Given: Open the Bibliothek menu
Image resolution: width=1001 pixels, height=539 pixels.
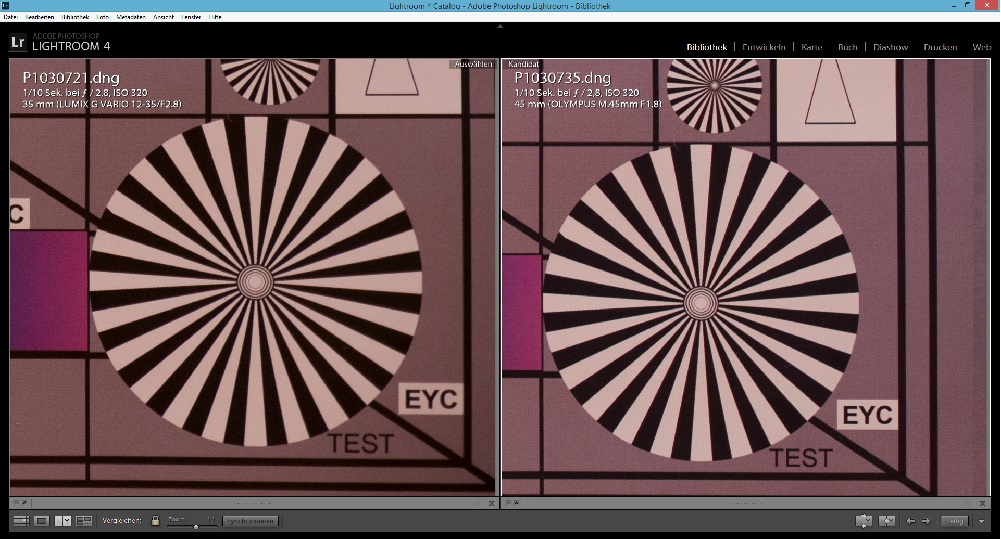Looking at the screenshot, I should coord(75,17).
